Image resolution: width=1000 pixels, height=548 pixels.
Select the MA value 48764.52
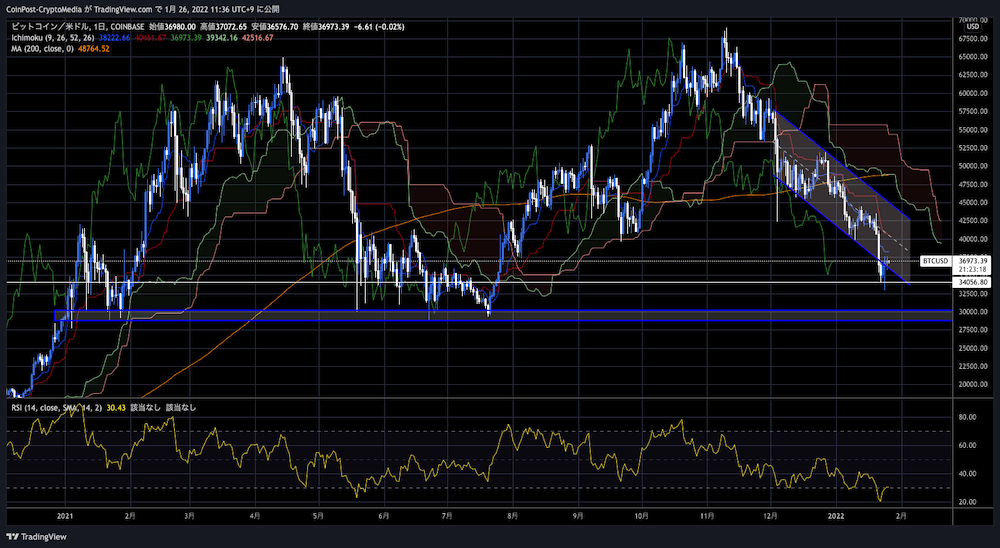coord(93,49)
